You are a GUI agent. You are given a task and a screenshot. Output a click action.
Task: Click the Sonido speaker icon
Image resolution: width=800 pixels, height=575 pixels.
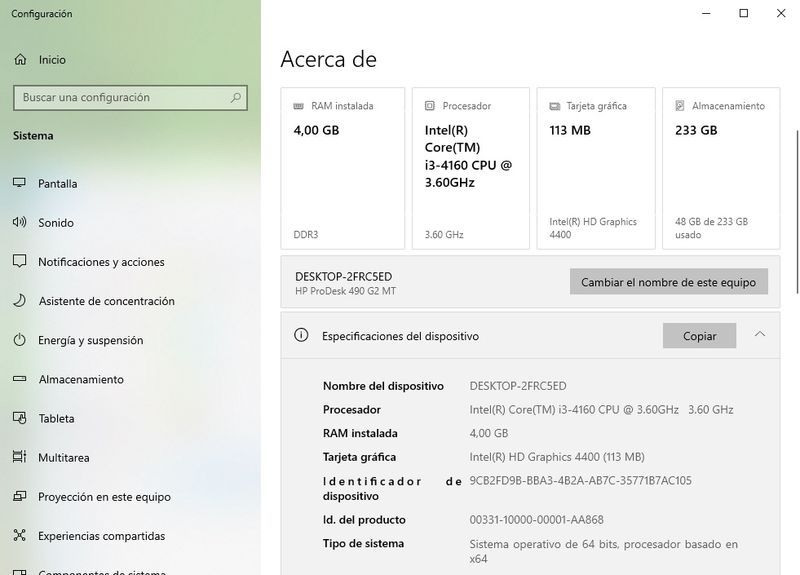coord(19,222)
